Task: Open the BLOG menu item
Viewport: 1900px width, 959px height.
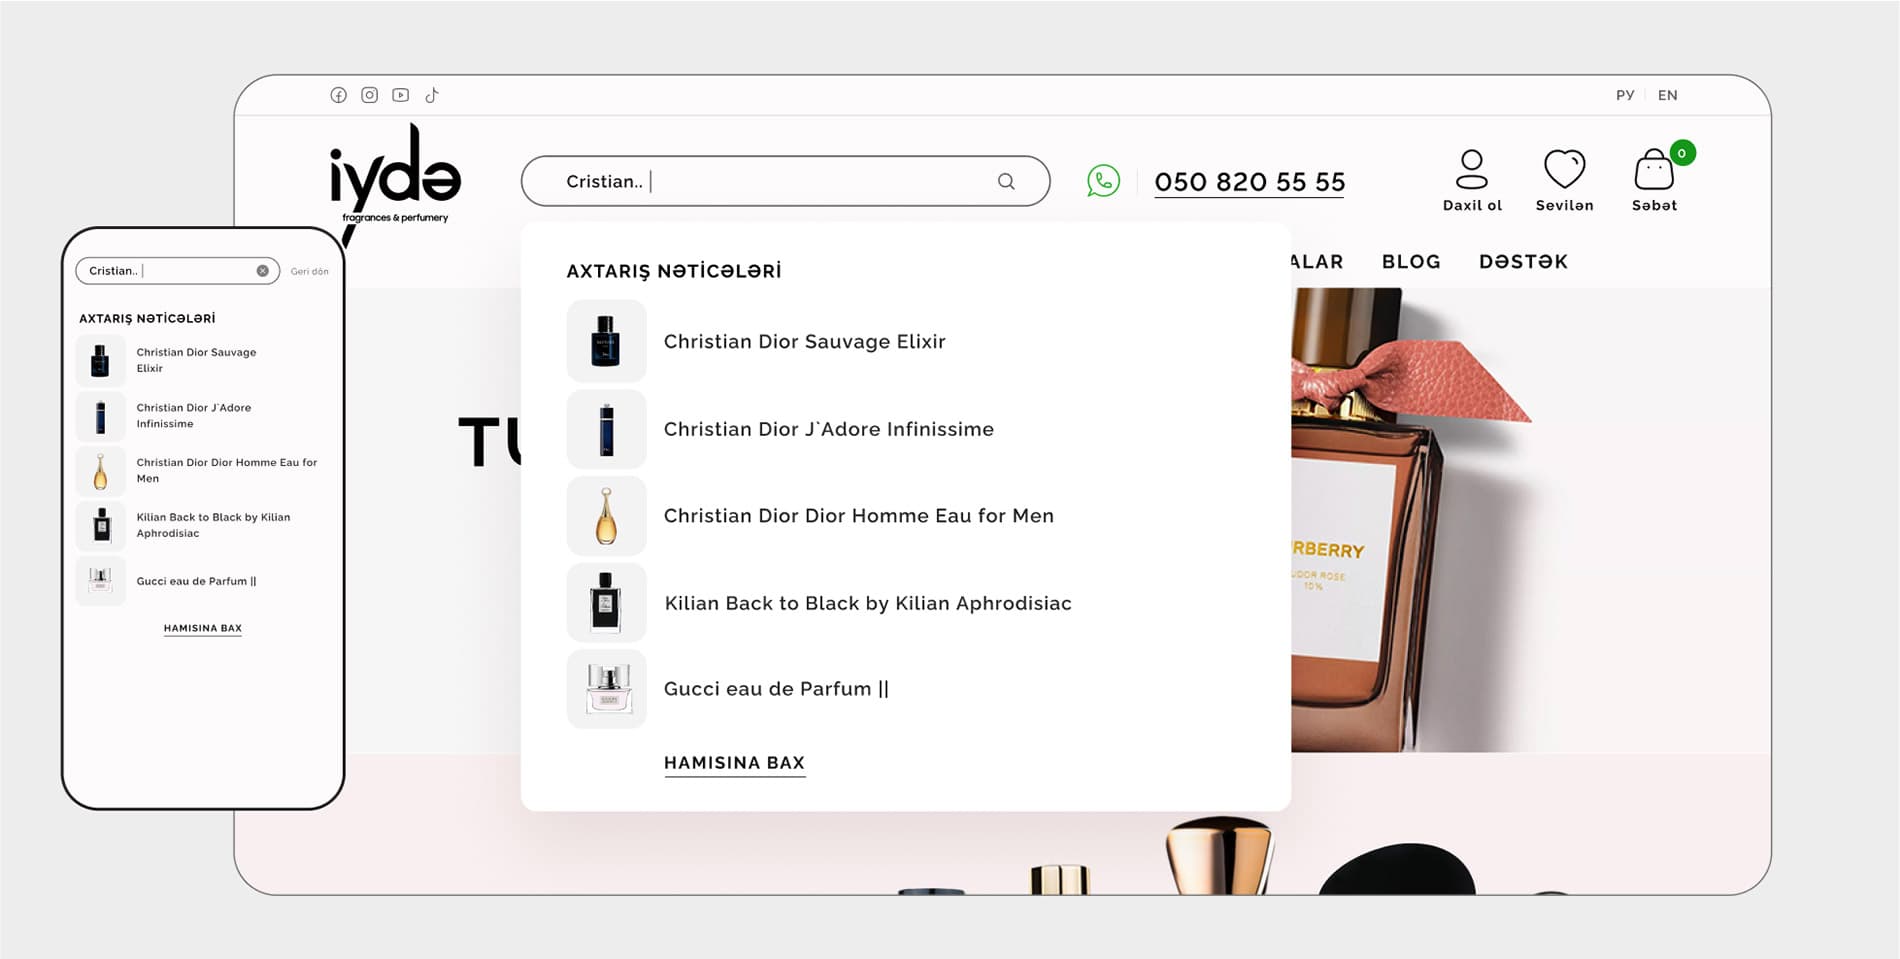Action: [1411, 262]
